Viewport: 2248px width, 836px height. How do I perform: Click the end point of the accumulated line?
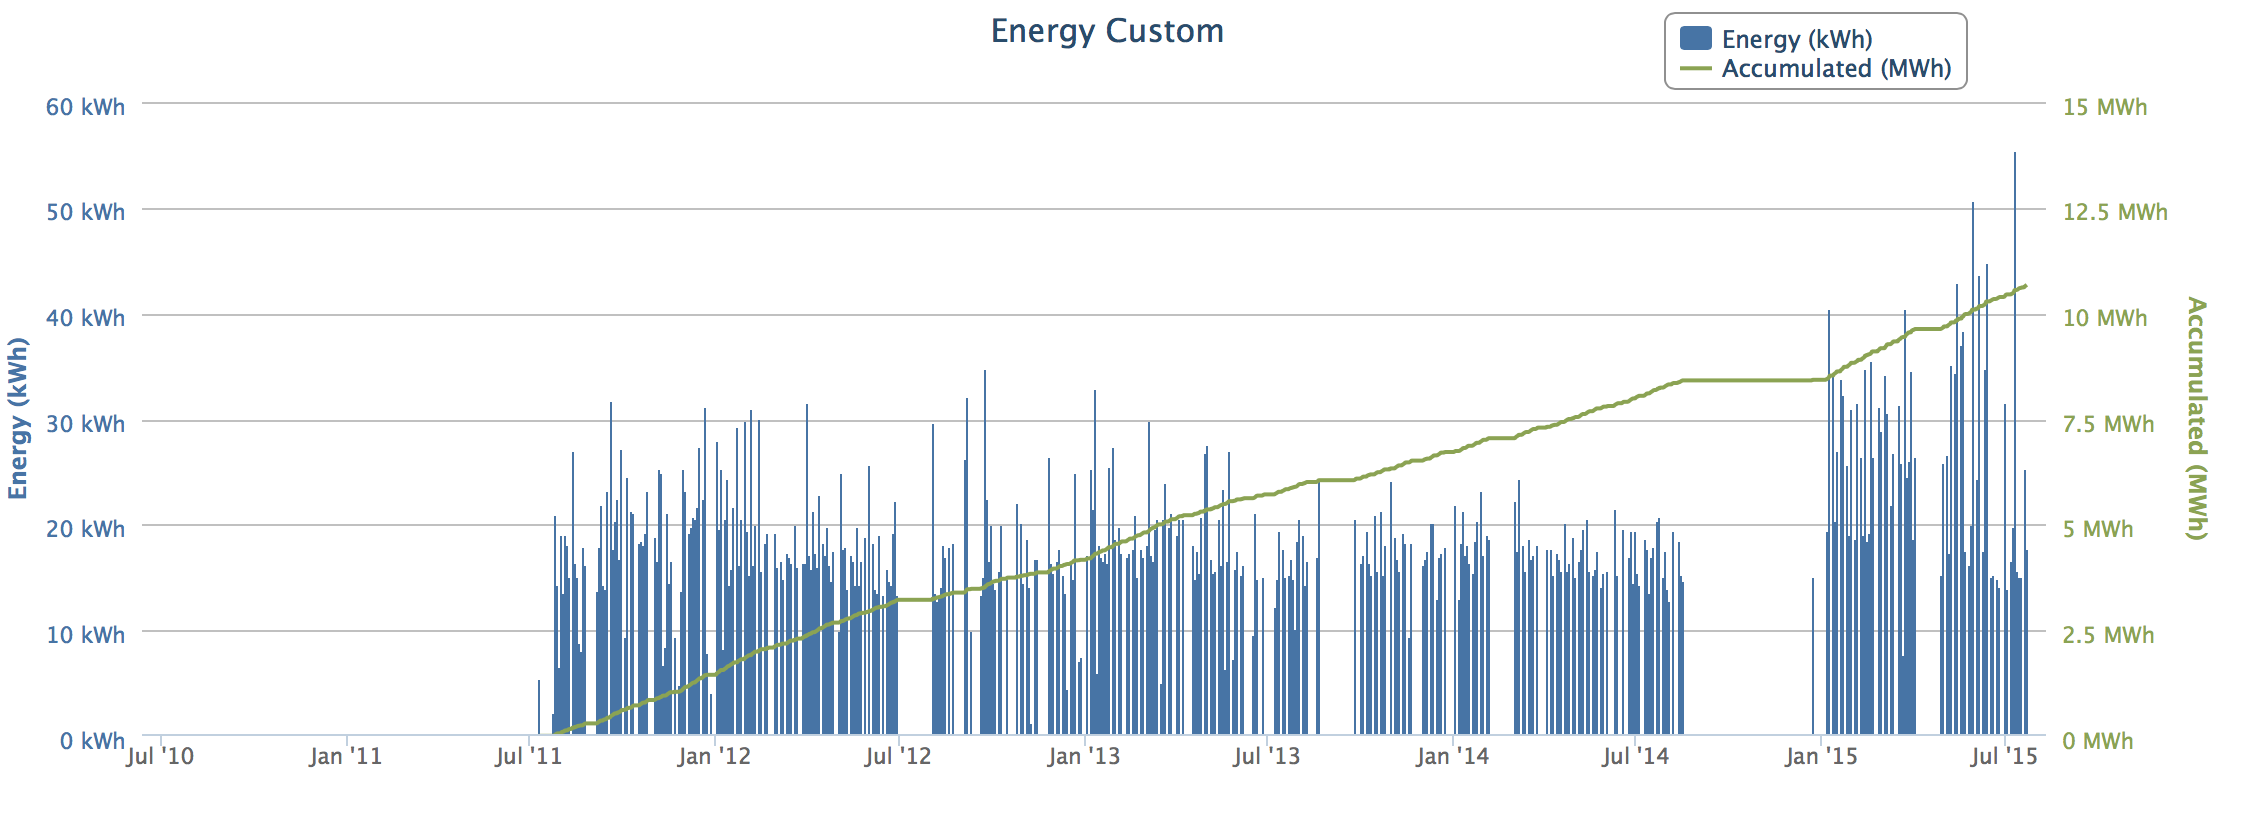pos(2026,286)
